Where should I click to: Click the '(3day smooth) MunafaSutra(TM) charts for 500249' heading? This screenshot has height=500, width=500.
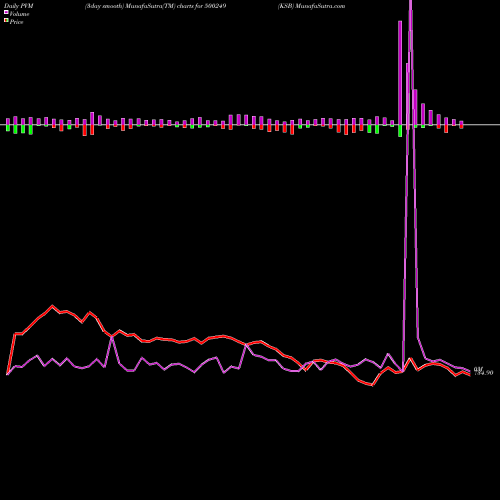point(155,6)
